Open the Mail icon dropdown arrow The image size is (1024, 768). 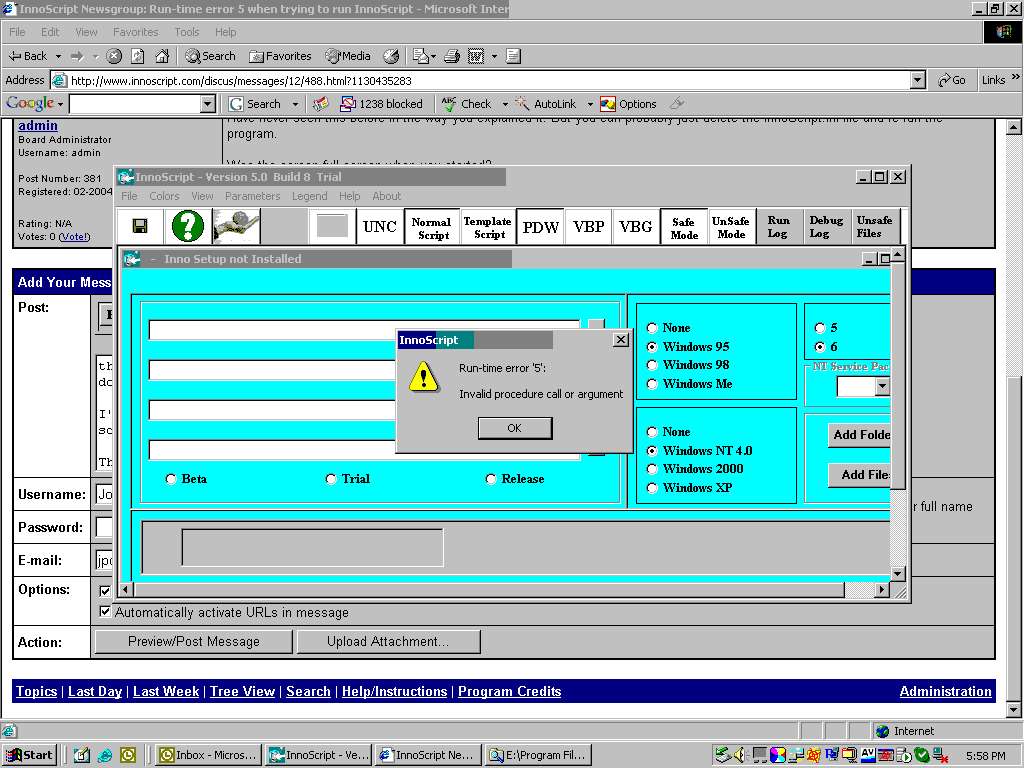click(433, 56)
